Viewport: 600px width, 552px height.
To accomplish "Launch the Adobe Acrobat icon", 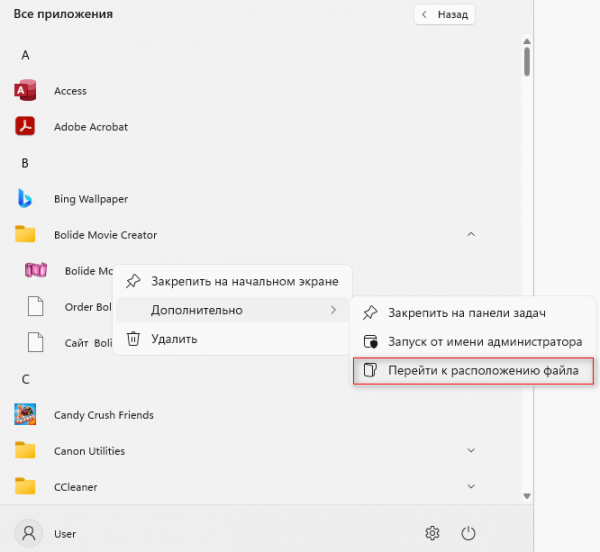I will tap(25, 126).
